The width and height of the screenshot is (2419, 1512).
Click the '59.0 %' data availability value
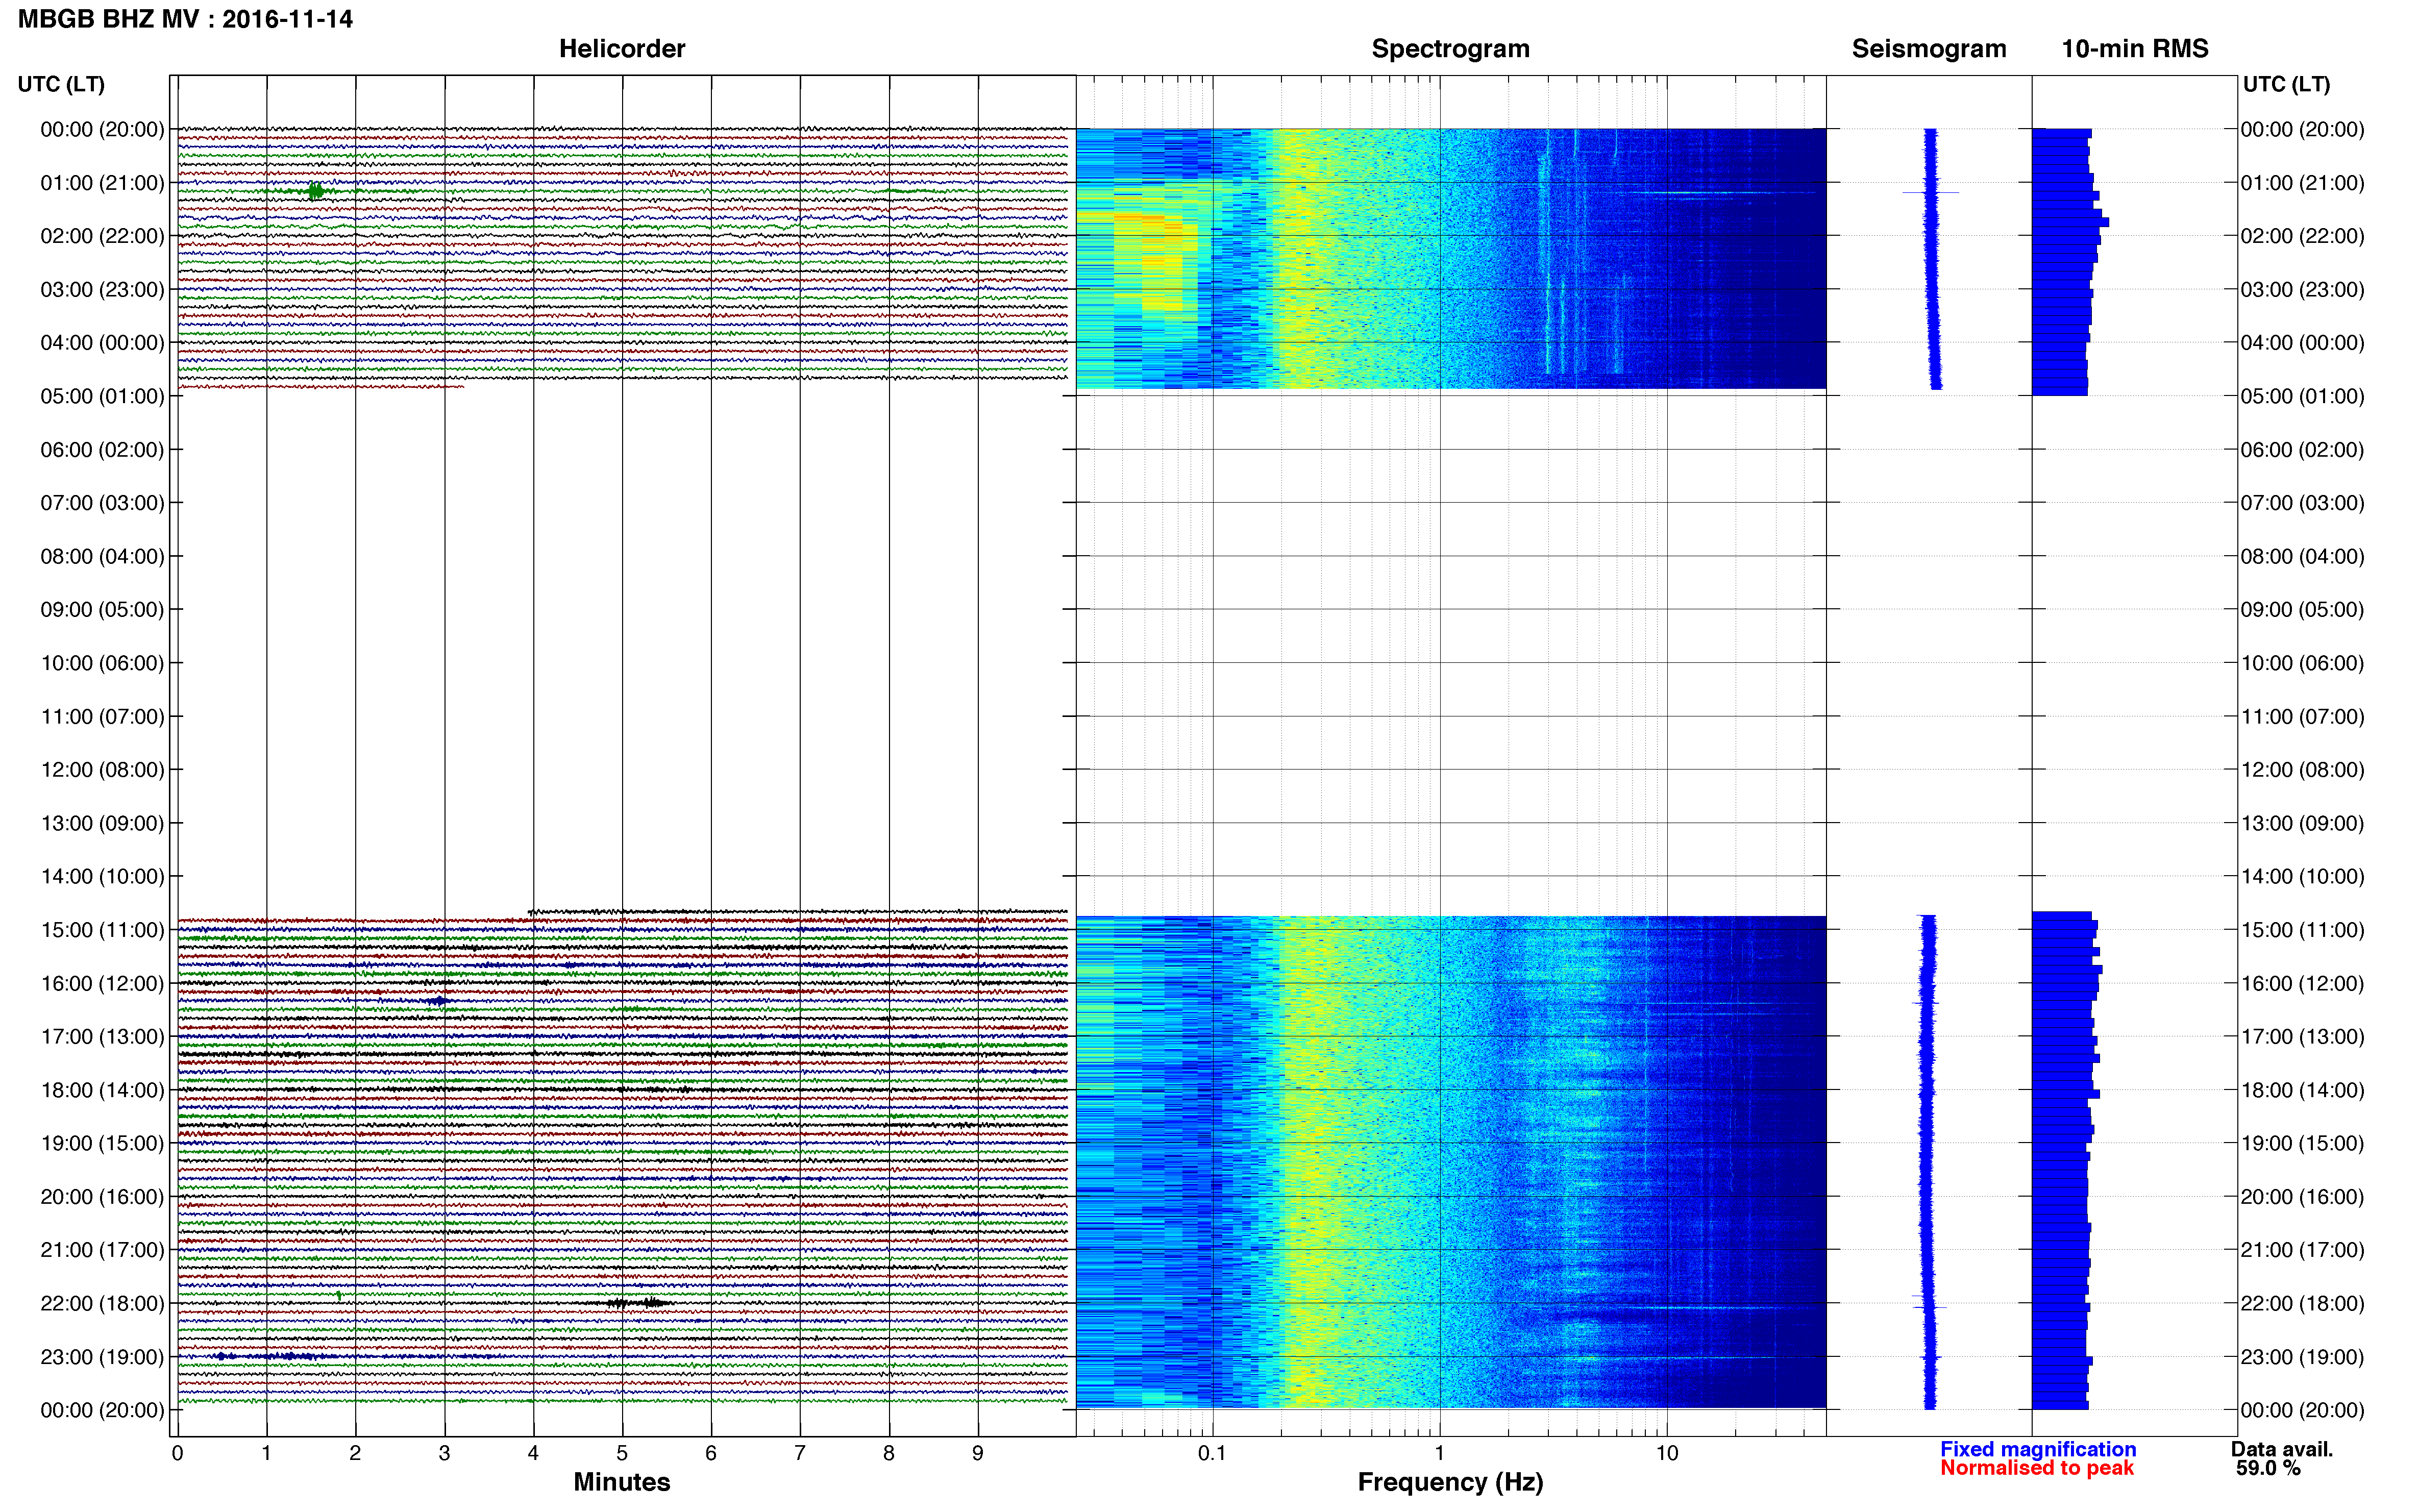click(2268, 1468)
